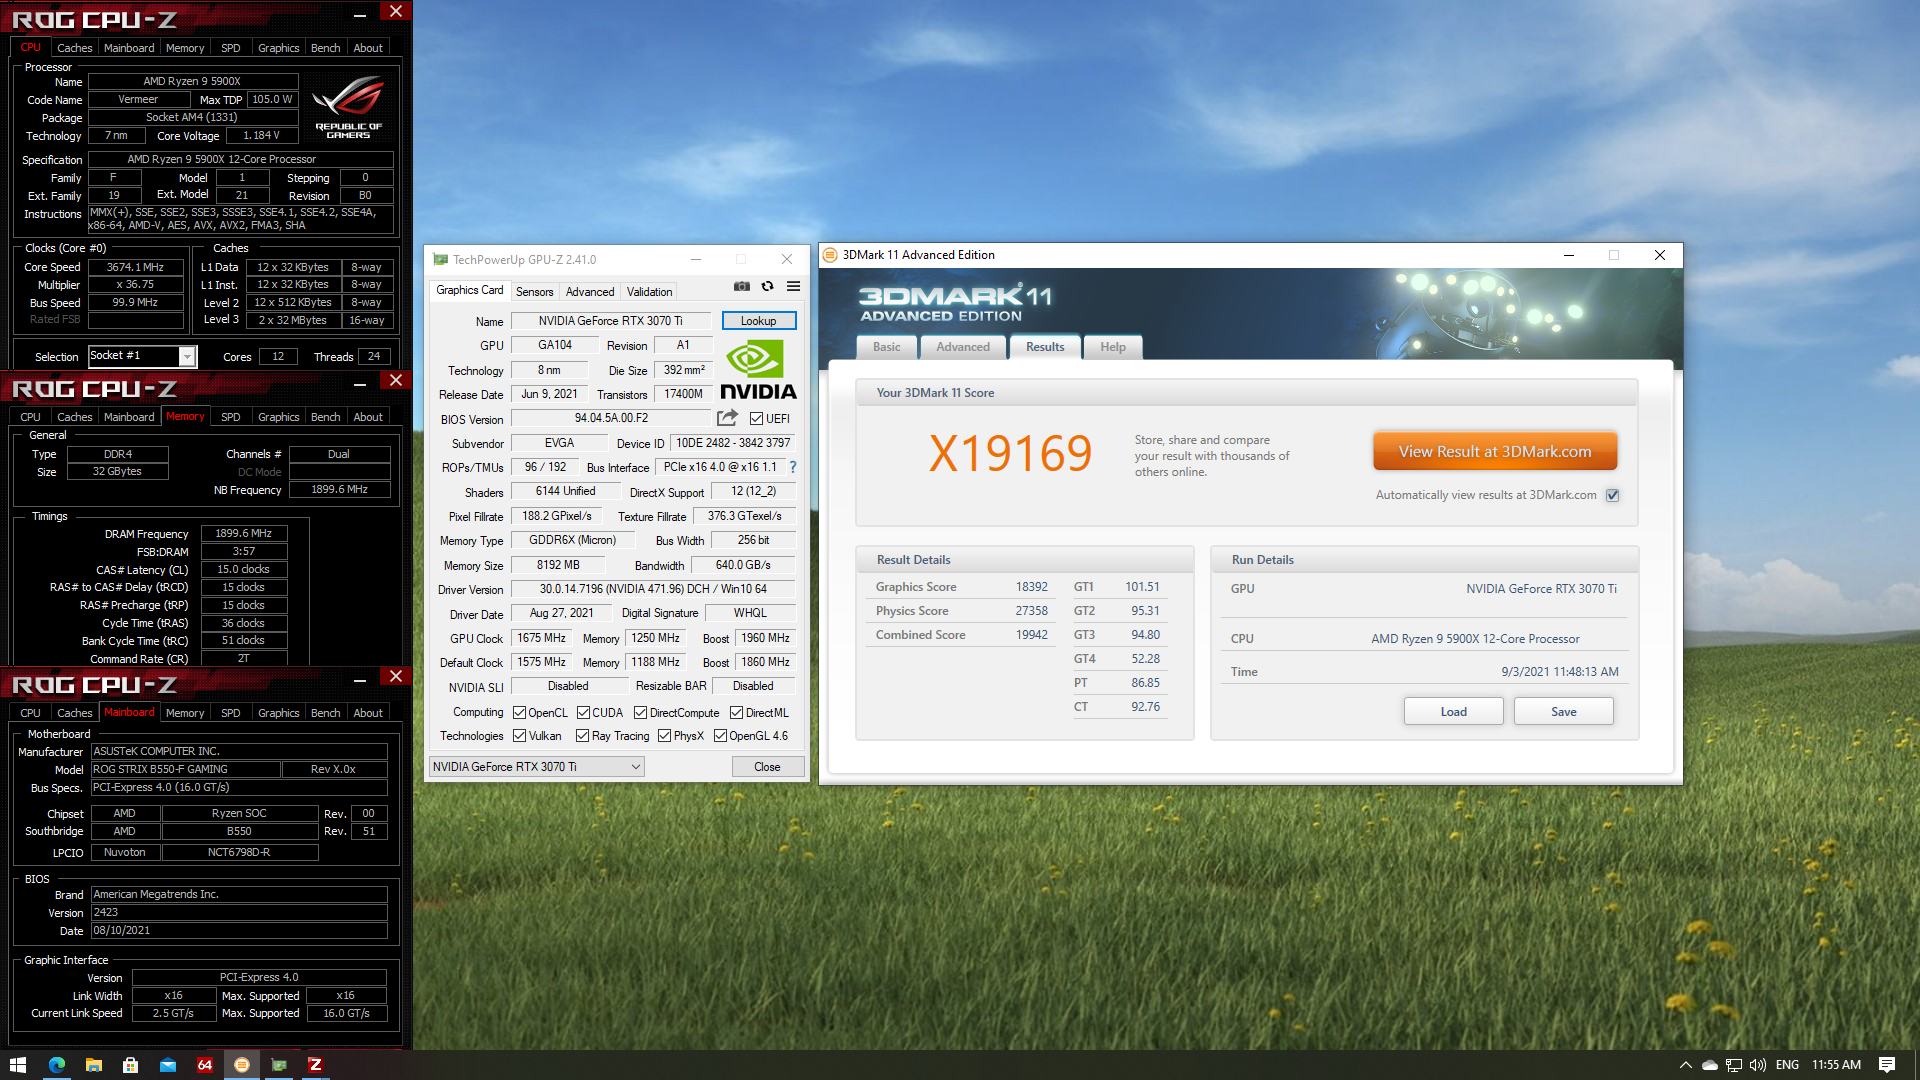This screenshot has height=1080, width=1920.
Task: Click the Save button in 3DMark 11
Action: click(1563, 712)
